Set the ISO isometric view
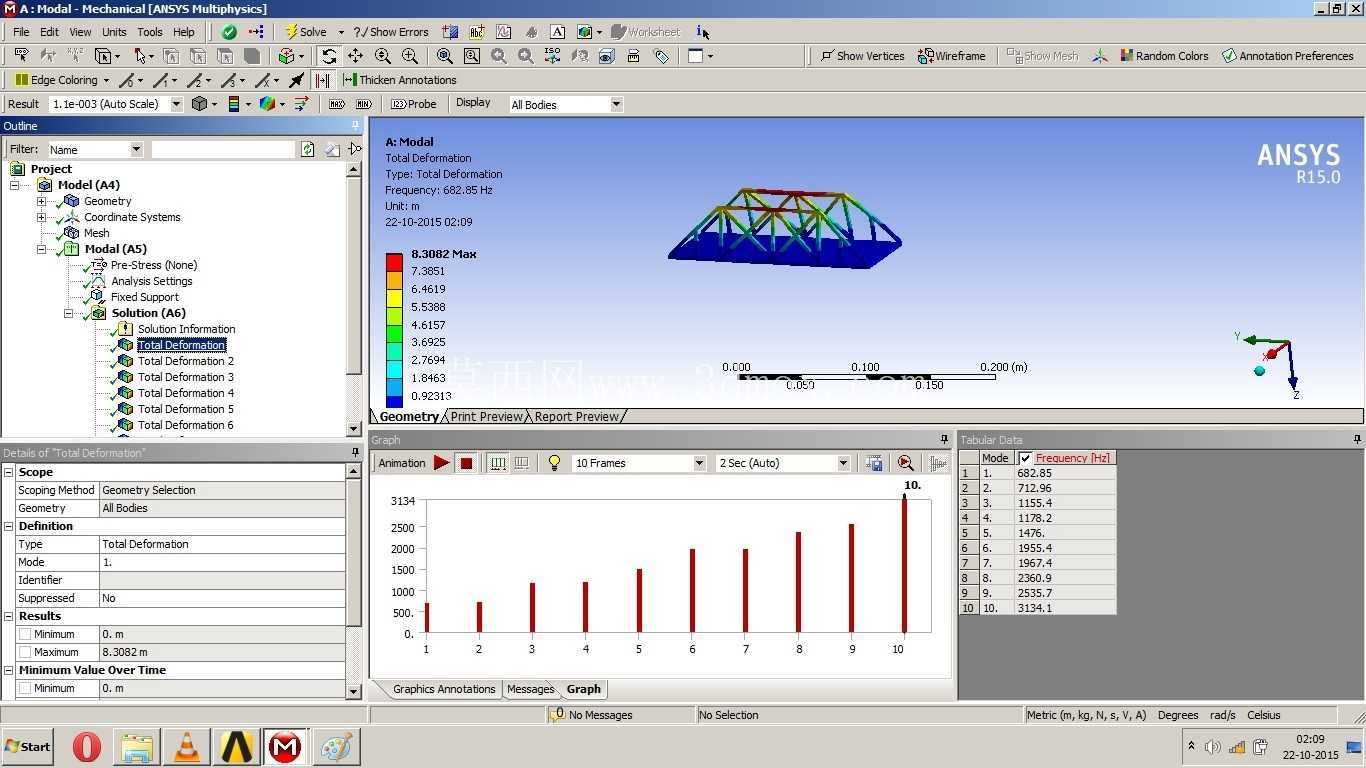This screenshot has height=768, width=1366. pyautogui.click(x=552, y=56)
